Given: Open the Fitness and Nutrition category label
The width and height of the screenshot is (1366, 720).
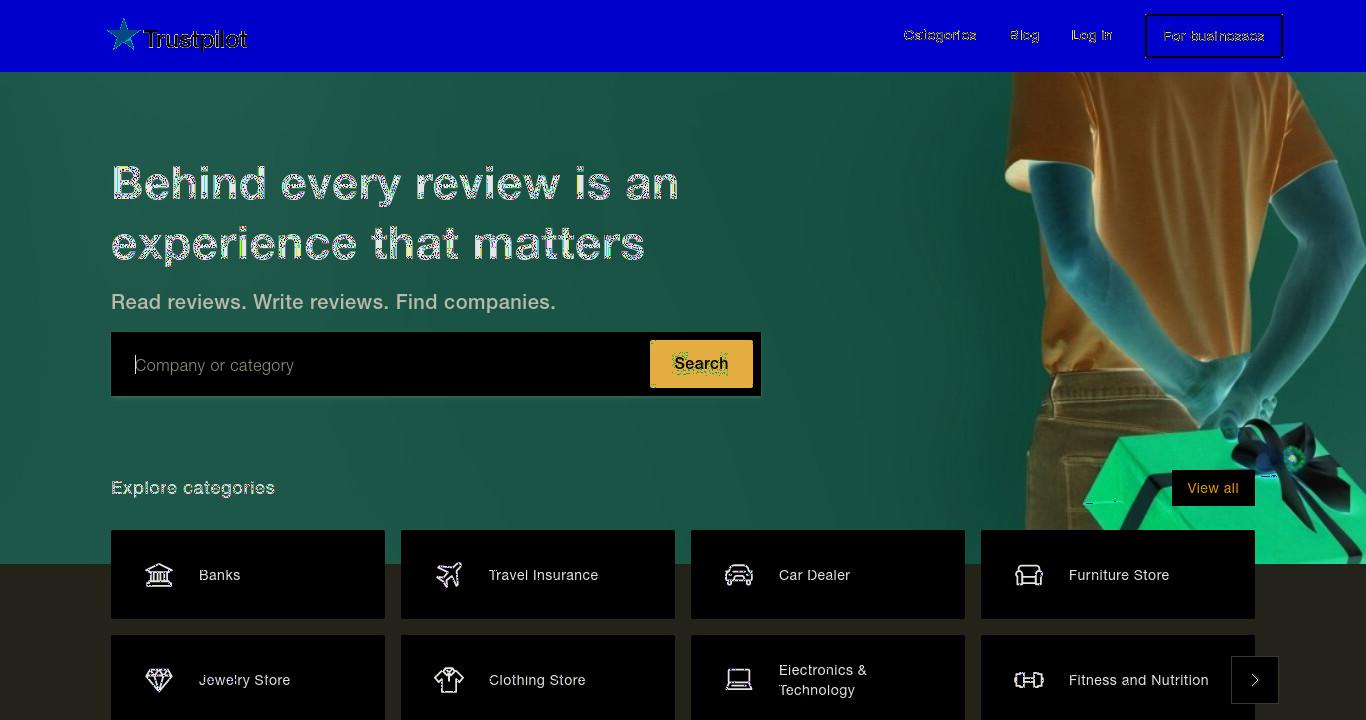Looking at the screenshot, I should 1138,680.
